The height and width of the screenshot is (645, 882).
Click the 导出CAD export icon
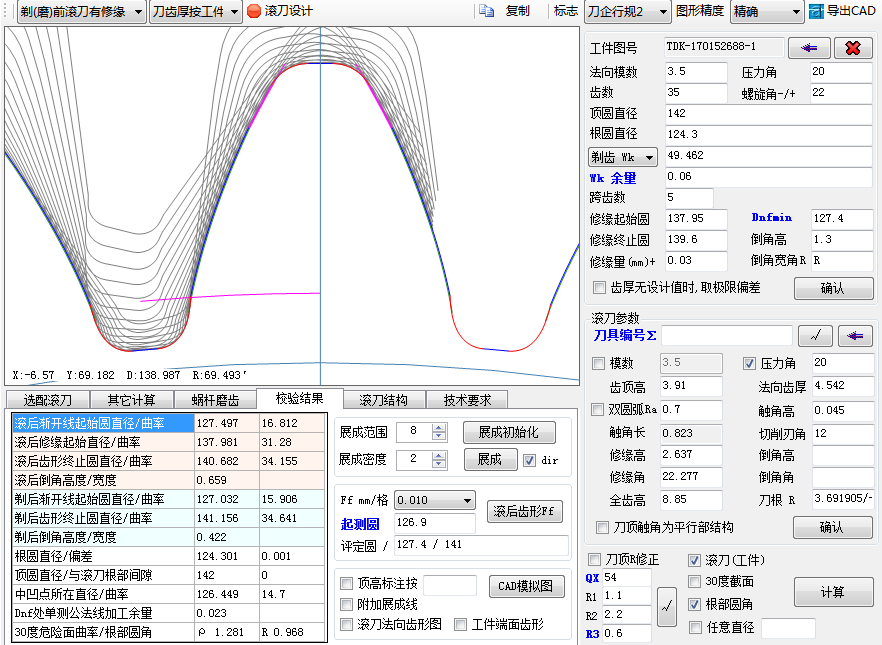816,11
